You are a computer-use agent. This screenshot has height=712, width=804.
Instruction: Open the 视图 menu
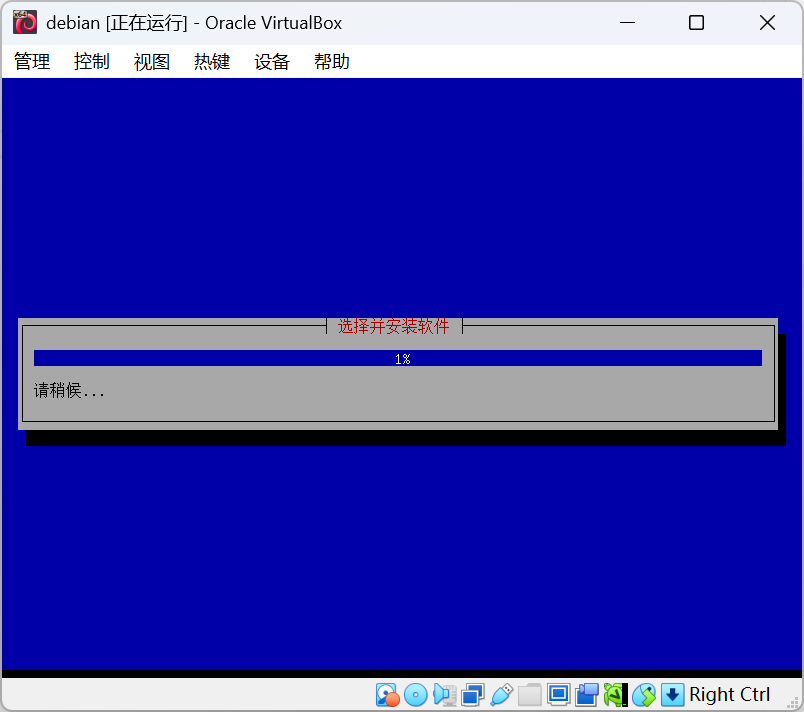coord(152,62)
